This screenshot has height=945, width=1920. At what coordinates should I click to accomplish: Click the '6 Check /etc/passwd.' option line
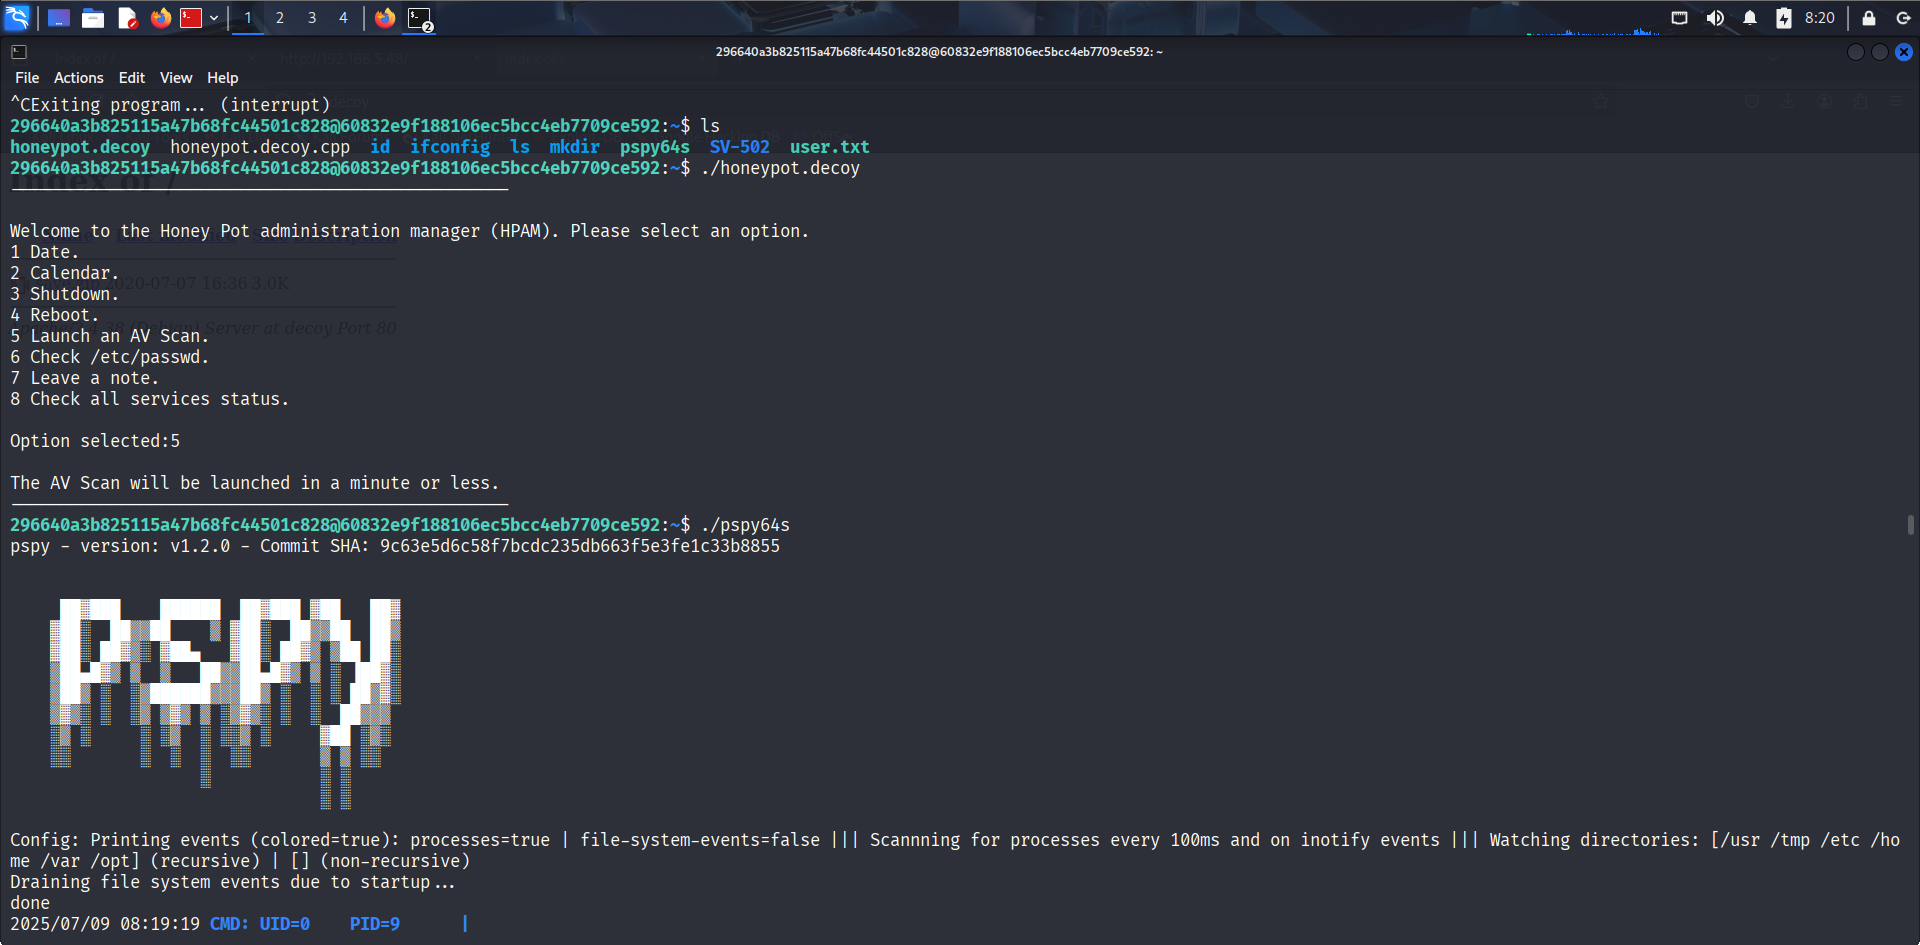(110, 357)
